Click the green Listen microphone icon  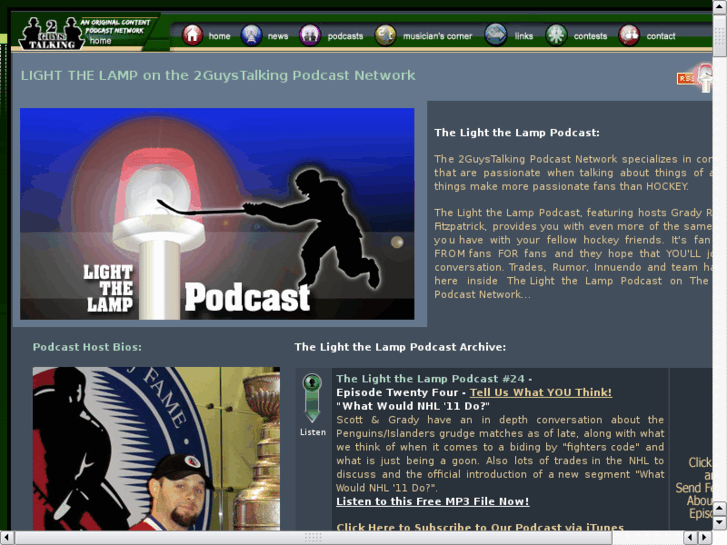(x=312, y=398)
